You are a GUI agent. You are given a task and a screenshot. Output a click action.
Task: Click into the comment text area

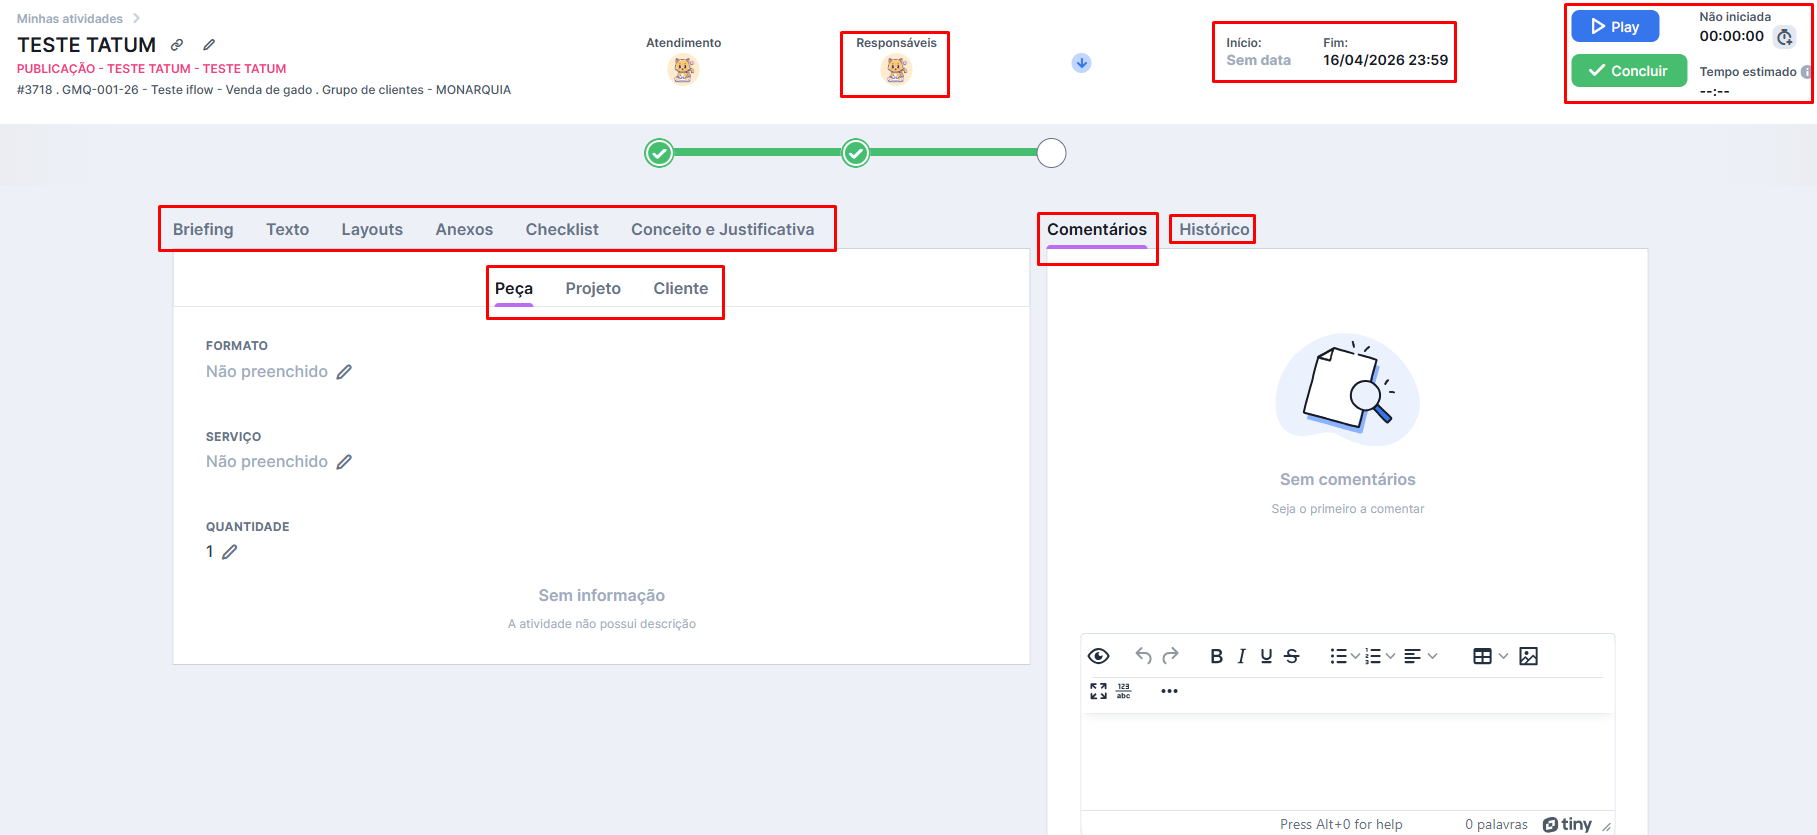[x=1347, y=762]
